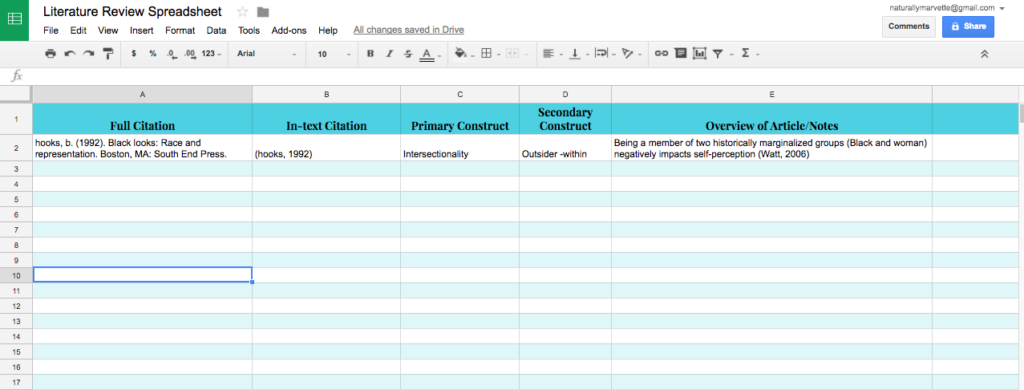Select the Outsider -within cell

(x=566, y=148)
